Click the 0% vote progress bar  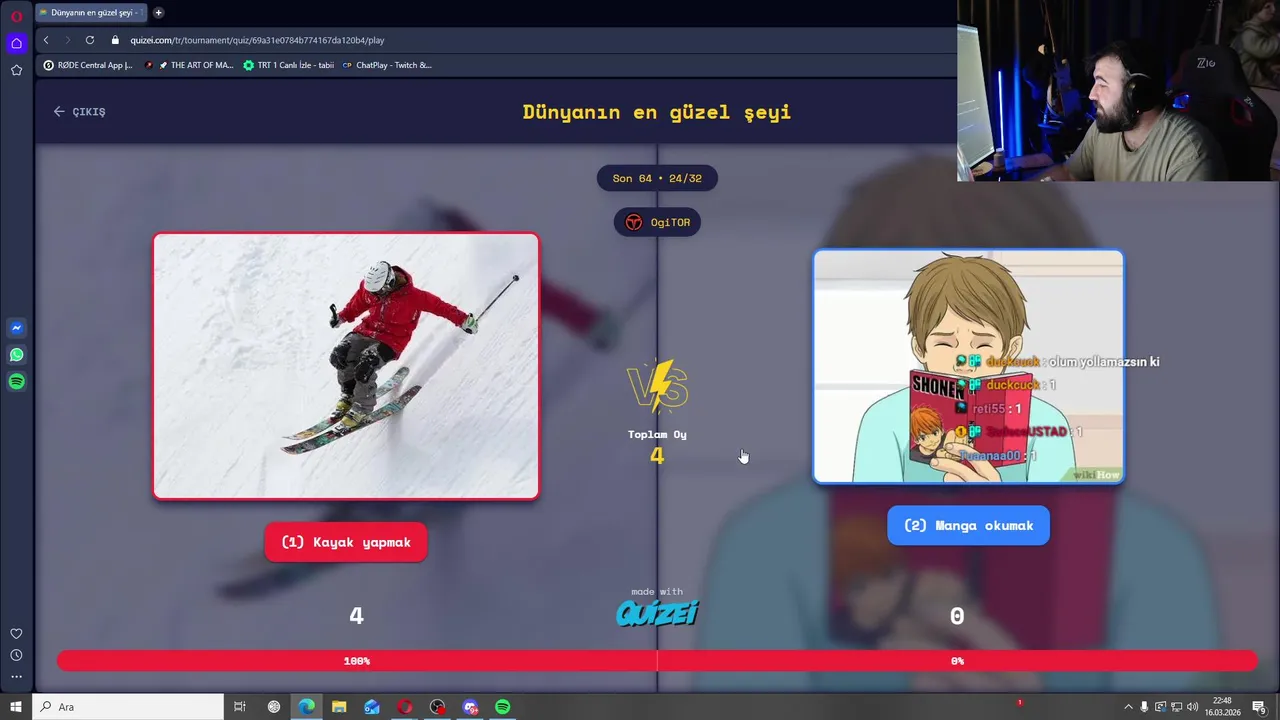[x=957, y=661]
